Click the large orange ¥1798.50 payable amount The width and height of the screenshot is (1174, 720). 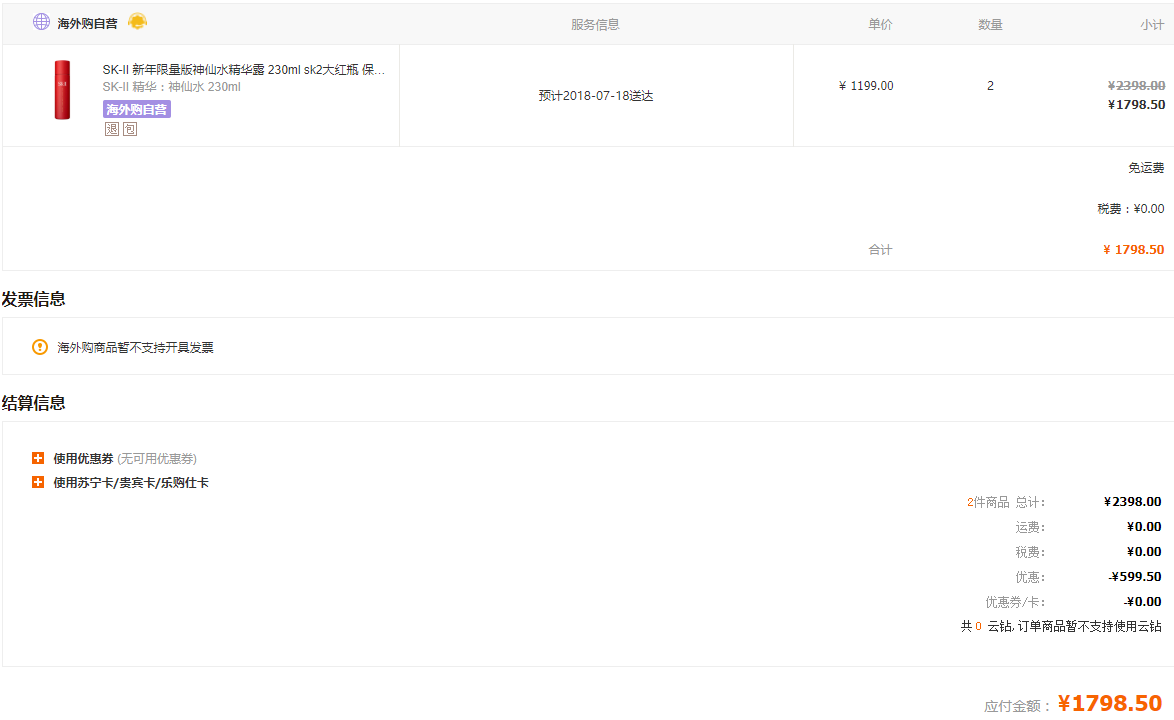(1110, 704)
